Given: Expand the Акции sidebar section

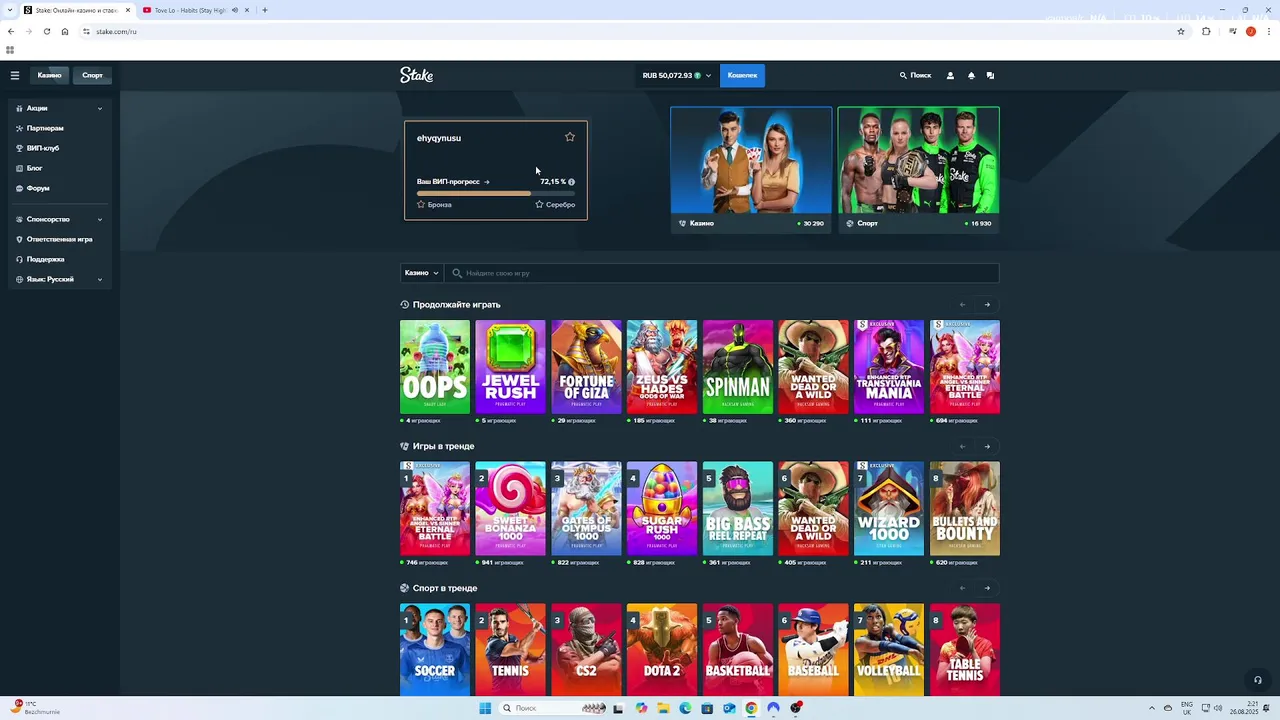Looking at the screenshot, I should 60,108.
